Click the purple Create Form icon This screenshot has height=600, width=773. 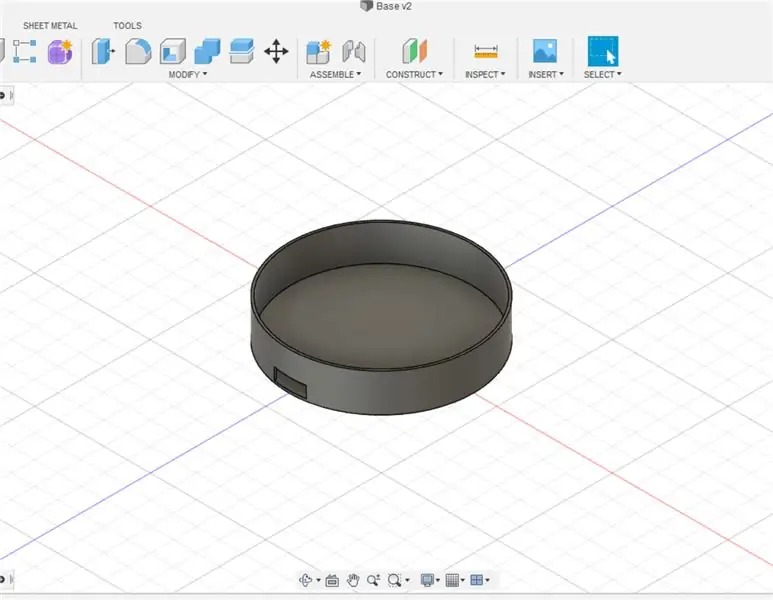click(60, 52)
